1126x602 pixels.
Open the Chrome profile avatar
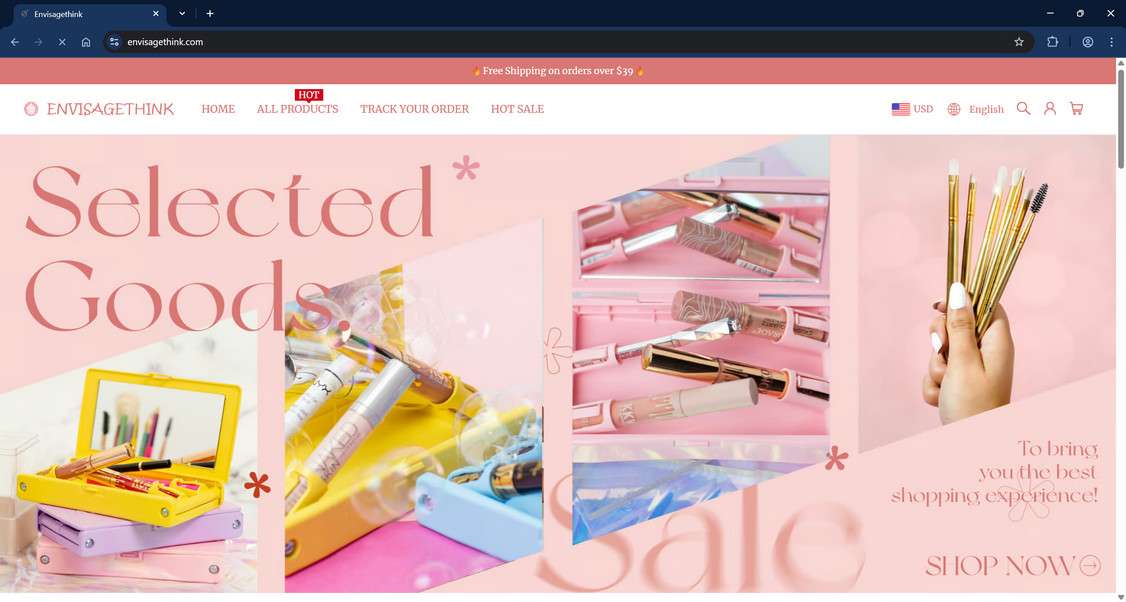(x=1087, y=42)
